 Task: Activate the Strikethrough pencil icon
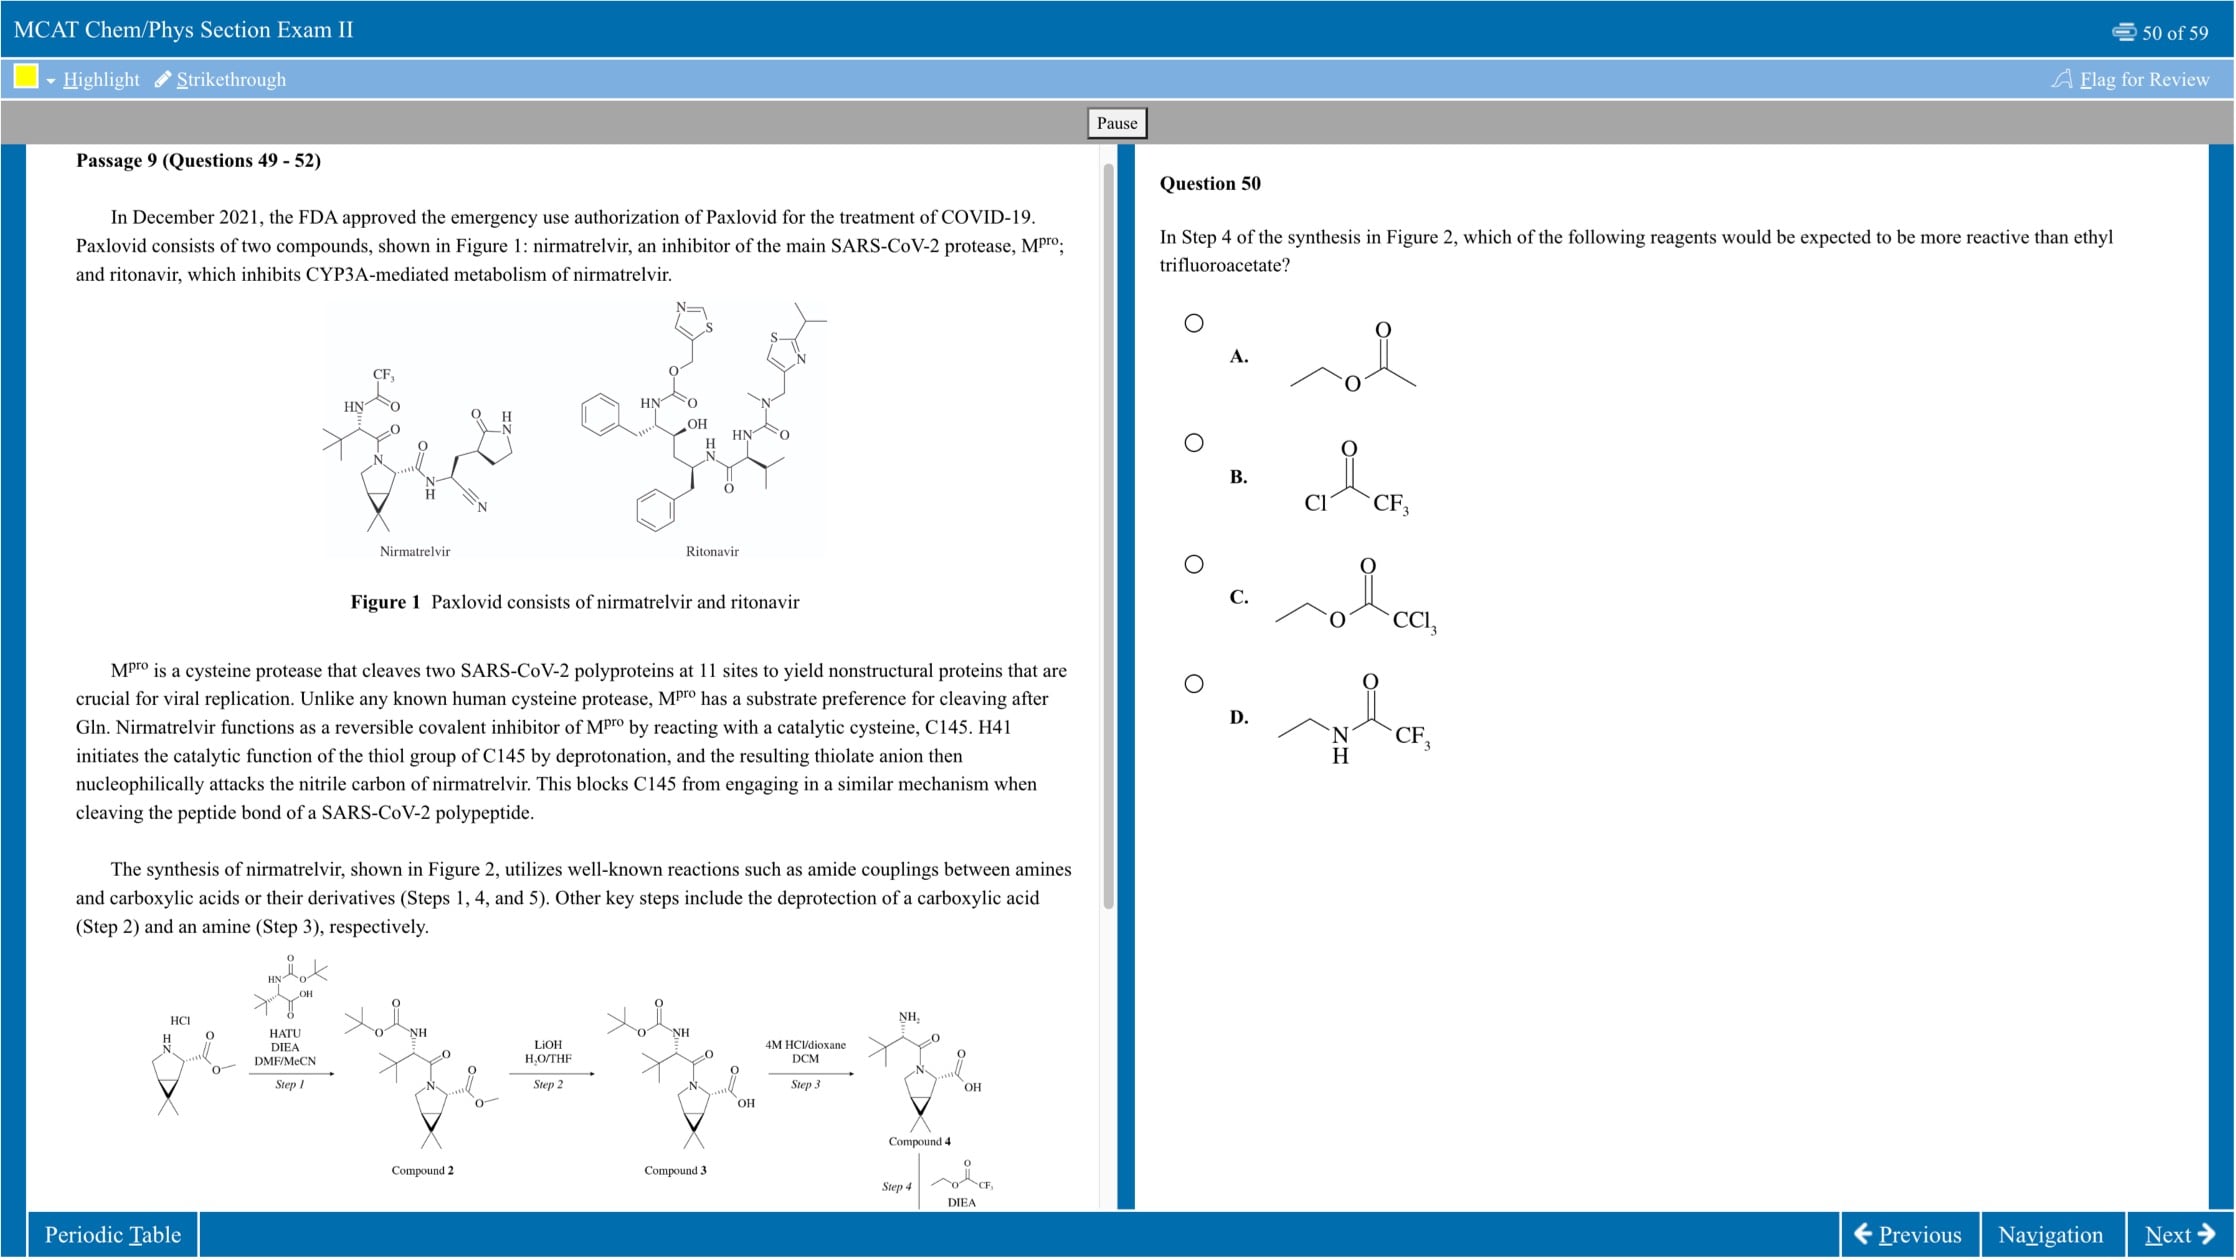click(163, 78)
